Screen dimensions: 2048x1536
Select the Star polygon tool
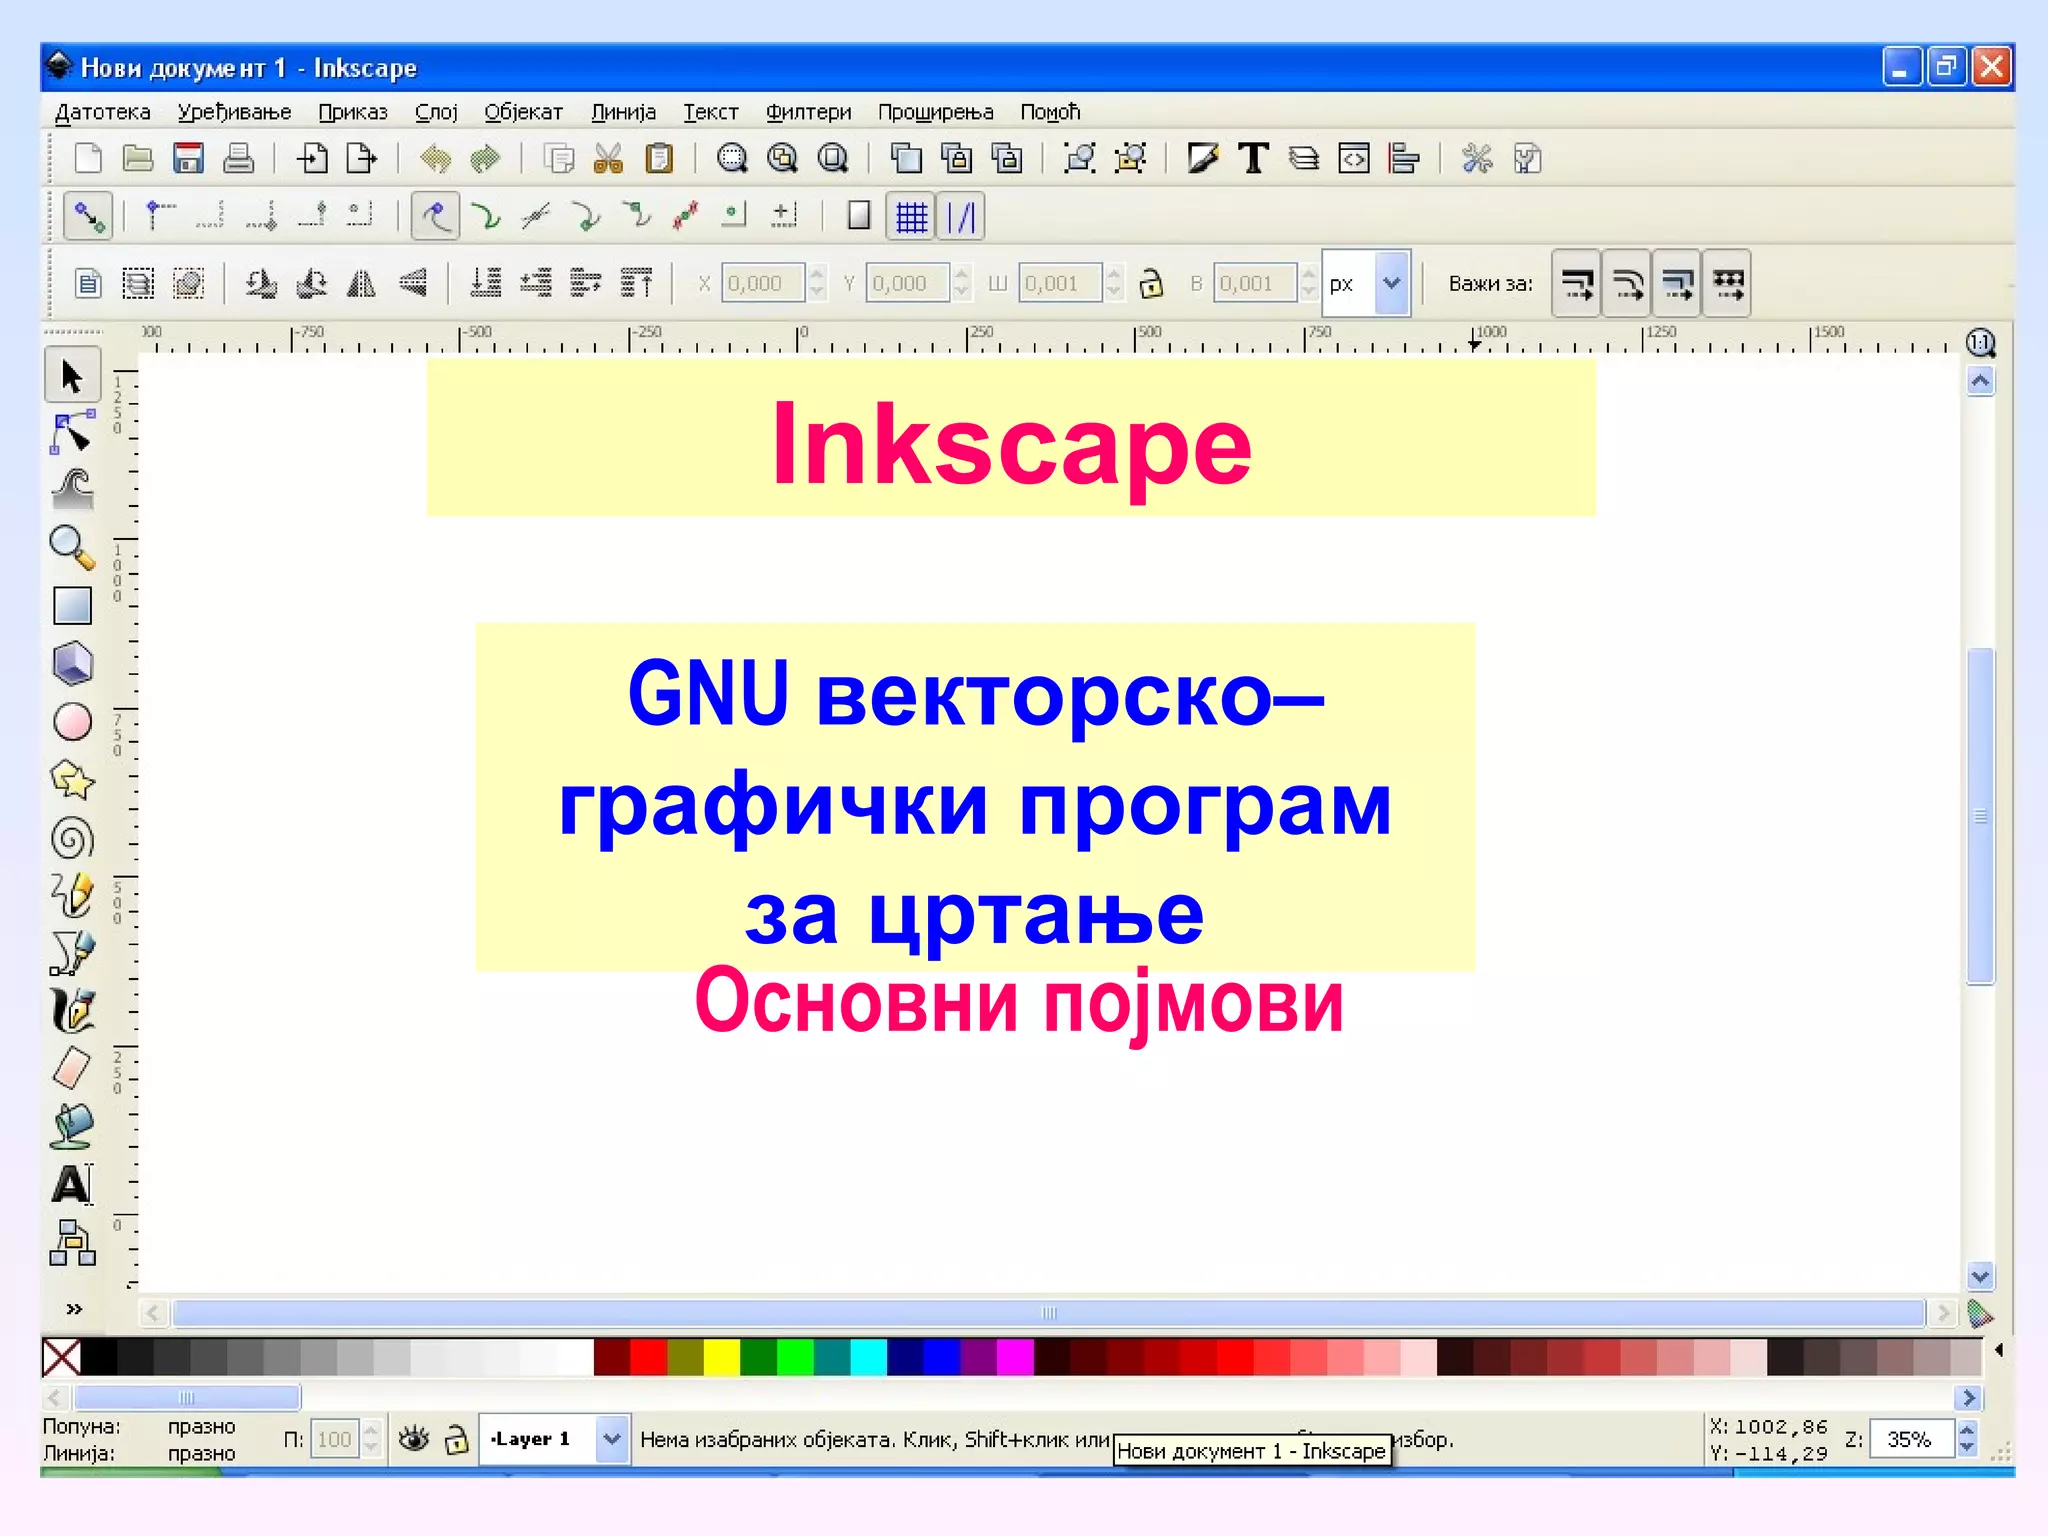[x=72, y=780]
